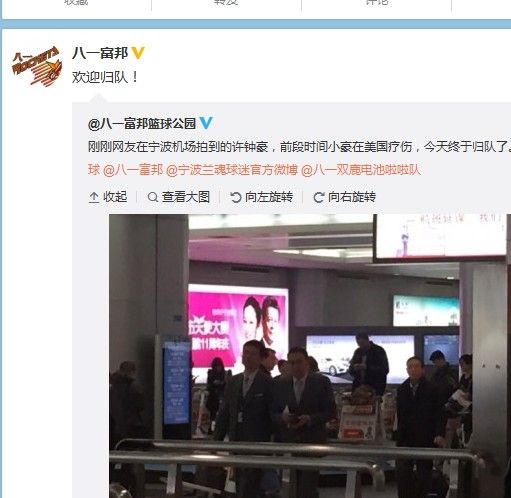View large image via 查看大图
The width and height of the screenshot is (511, 498).
[186, 197]
